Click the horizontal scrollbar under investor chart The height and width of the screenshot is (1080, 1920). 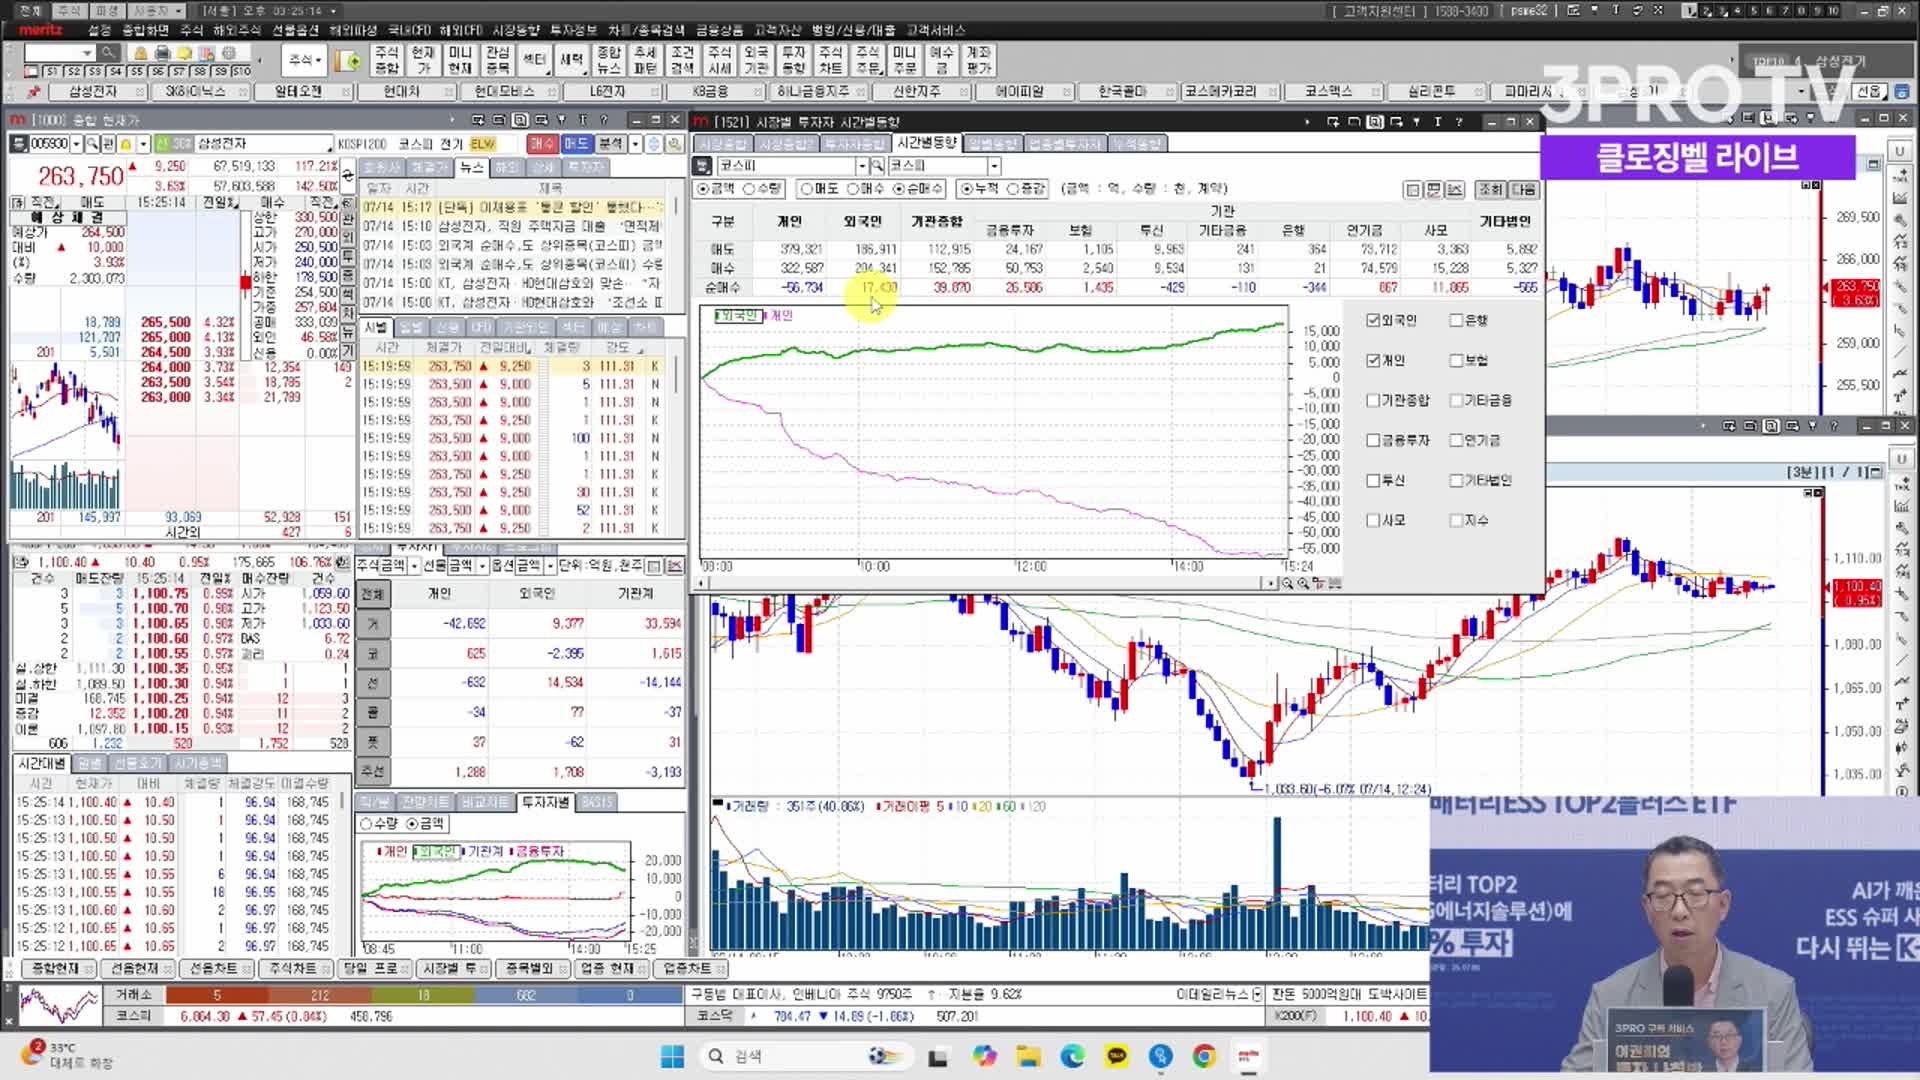[x=985, y=583]
